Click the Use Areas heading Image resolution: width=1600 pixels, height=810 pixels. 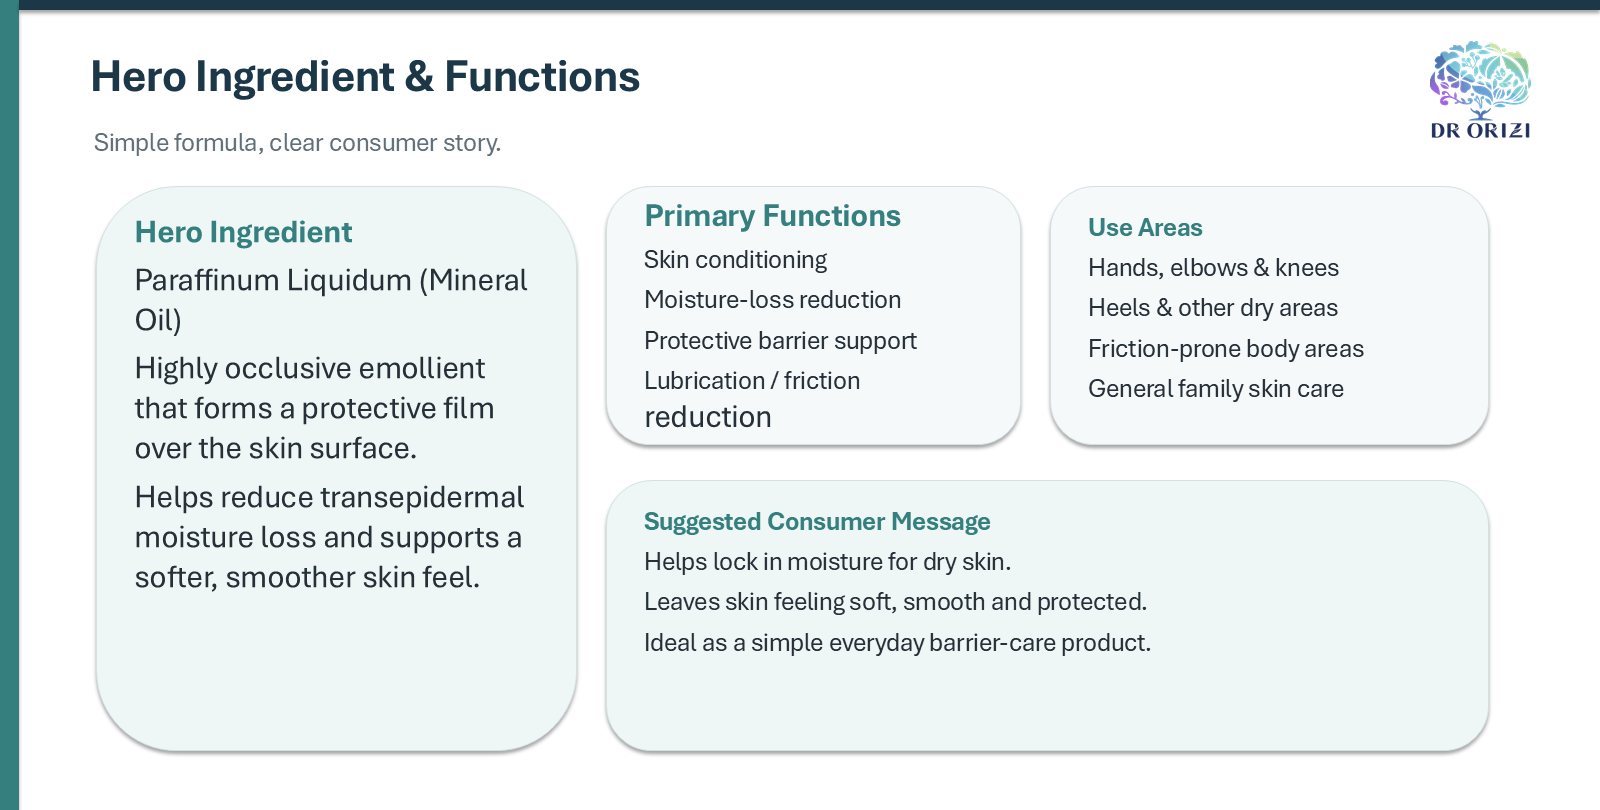tap(1145, 228)
